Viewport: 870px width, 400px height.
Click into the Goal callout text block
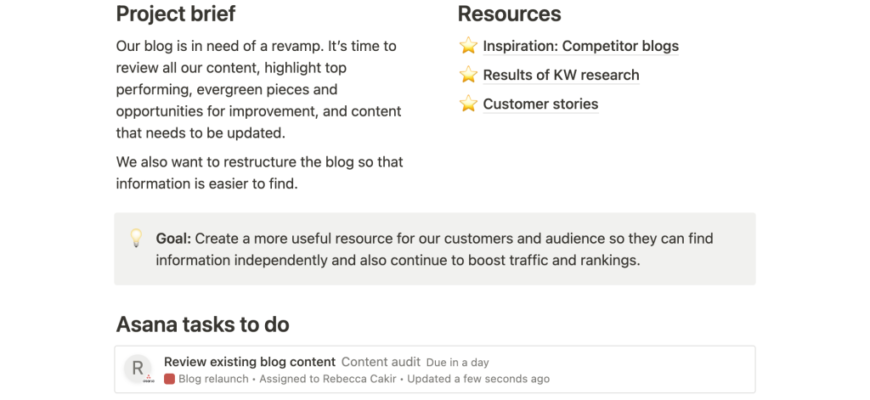434,249
